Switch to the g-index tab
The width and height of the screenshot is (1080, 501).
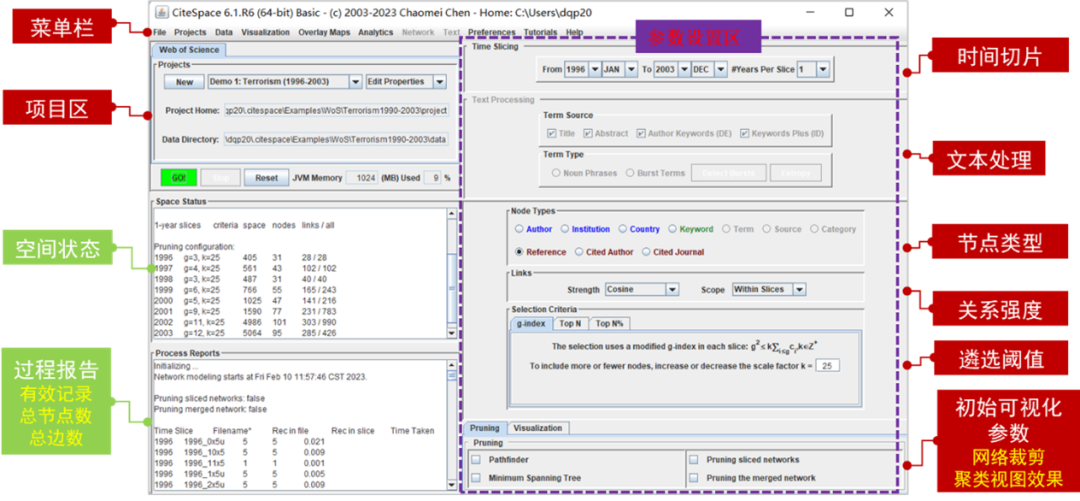tap(531, 323)
